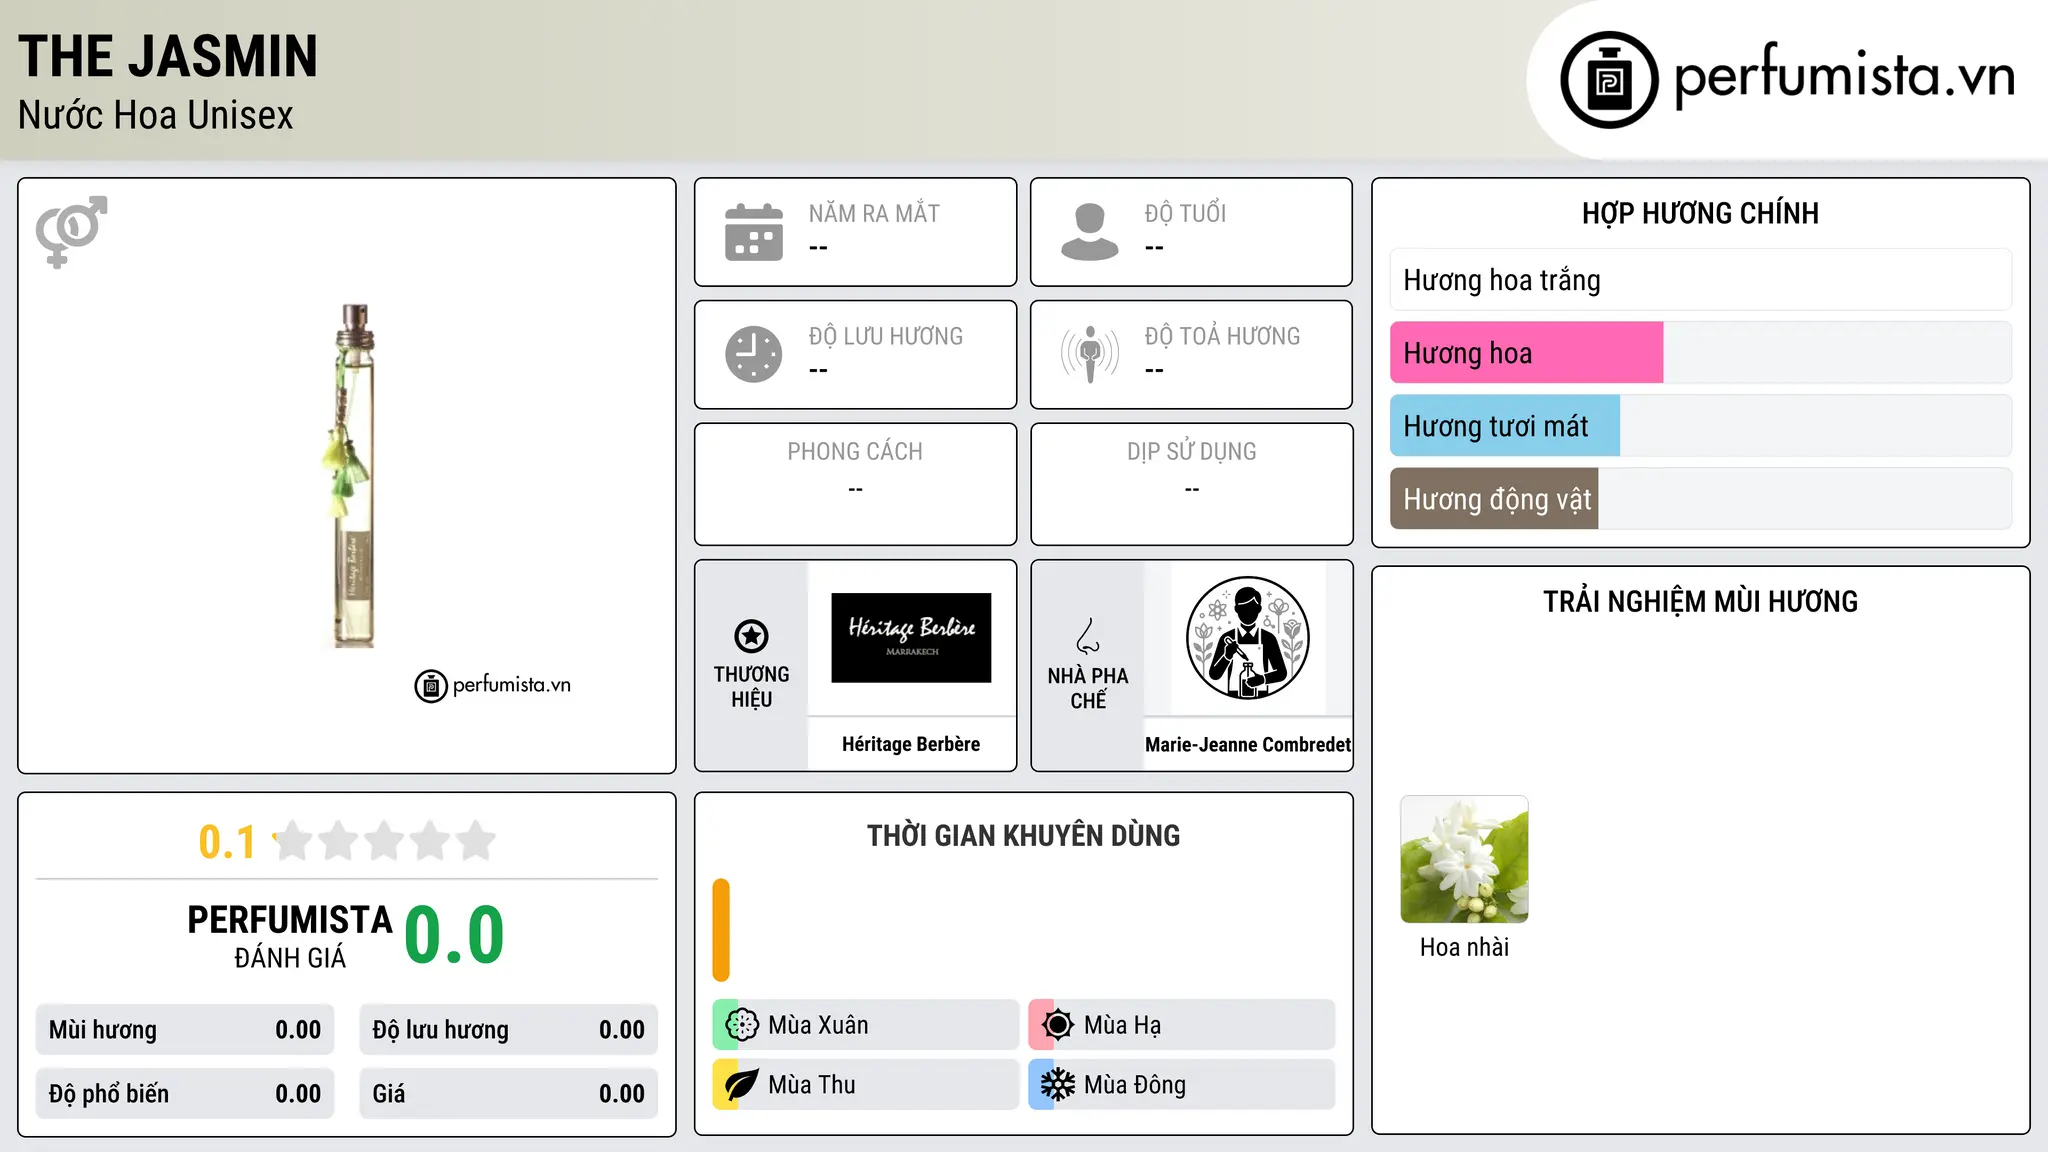Image resolution: width=2048 pixels, height=1152 pixels.
Task: Click the Hoa nhài note label
Action: (x=1464, y=947)
